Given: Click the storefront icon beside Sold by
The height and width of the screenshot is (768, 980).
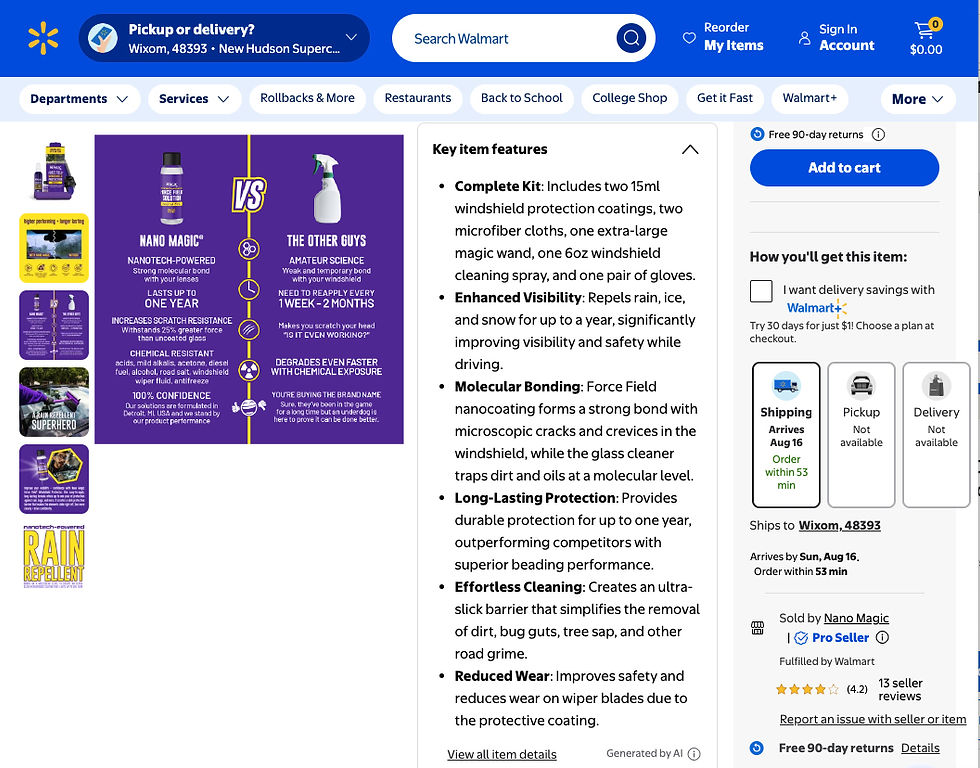Looking at the screenshot, I should tap(758, 628).
